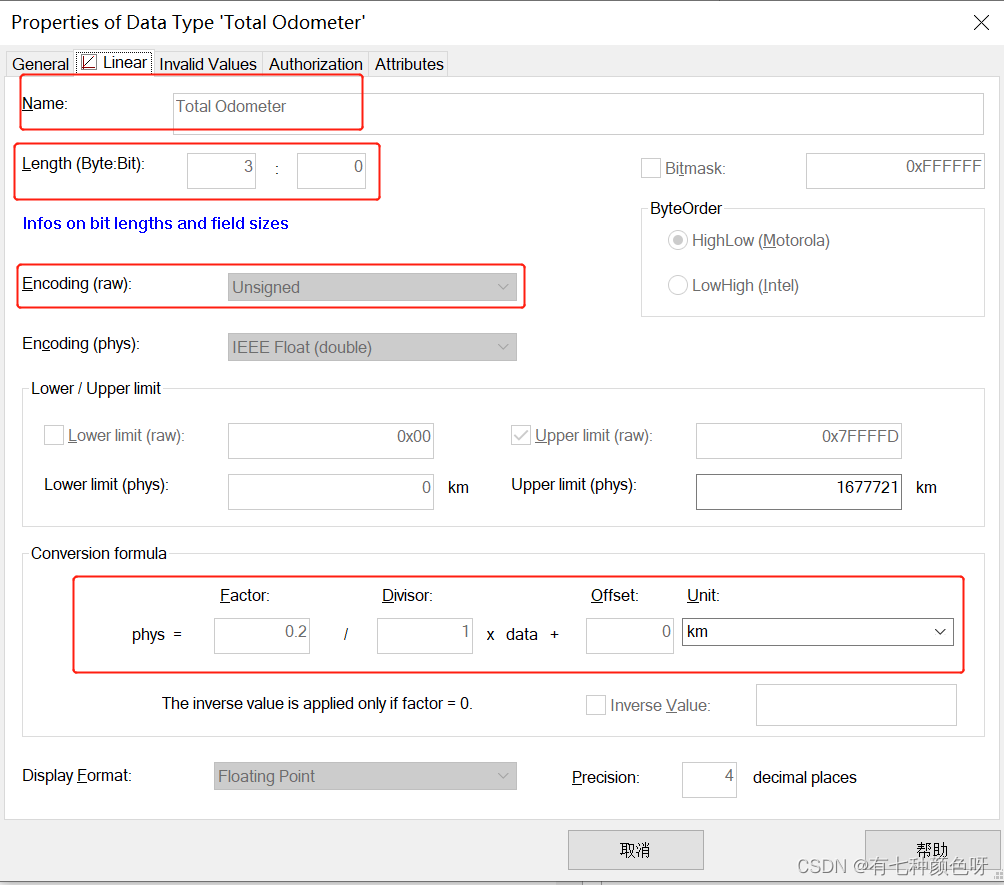Screen dimensions: 1004x885
Task: Open the Invalid Values tab
Action: click(207, 64)
